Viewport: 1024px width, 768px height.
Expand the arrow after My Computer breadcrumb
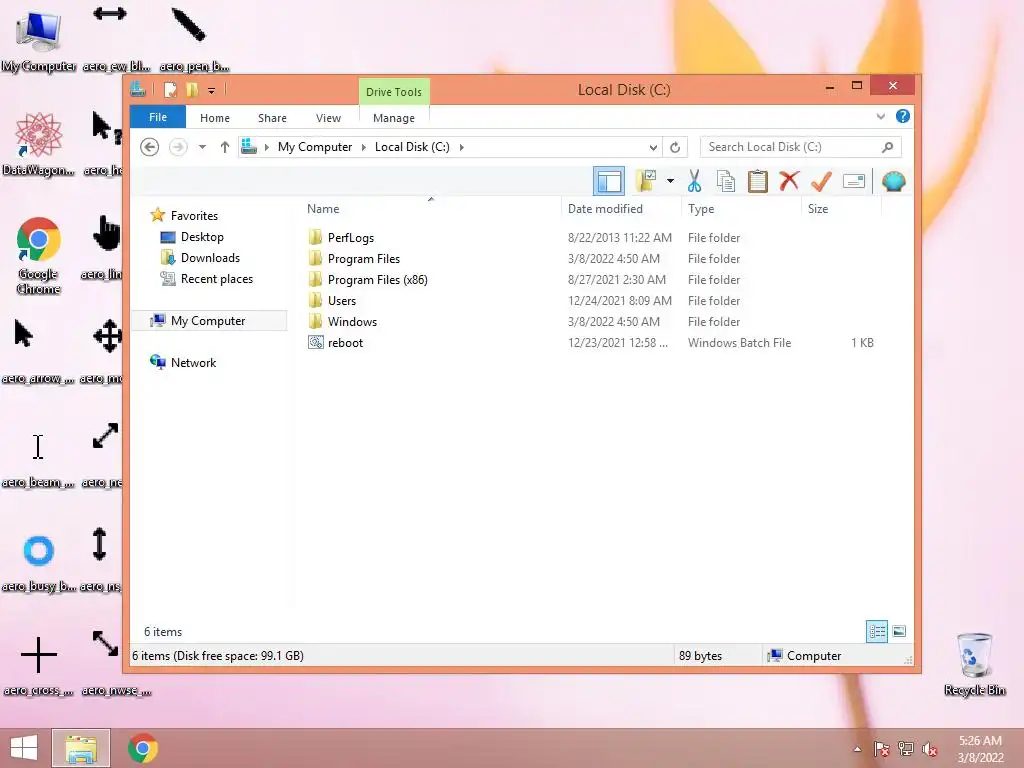pos(364,147)
